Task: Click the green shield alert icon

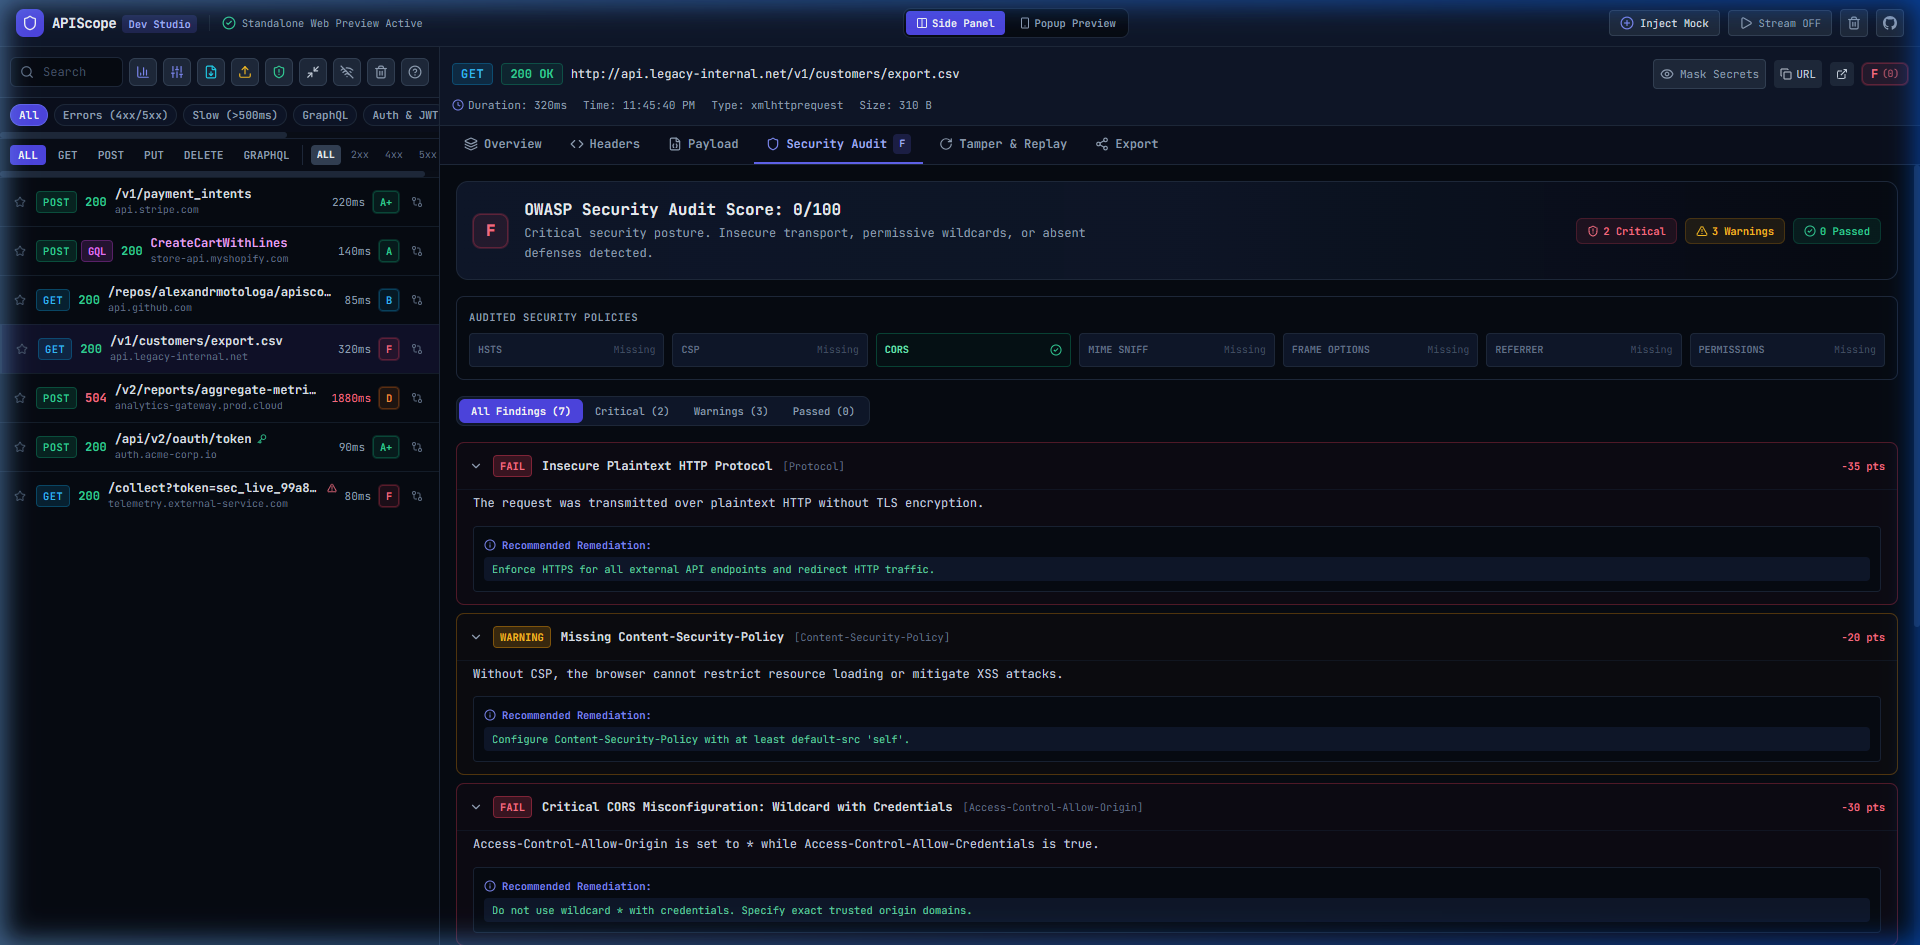Action: click(x=279, y=72)
